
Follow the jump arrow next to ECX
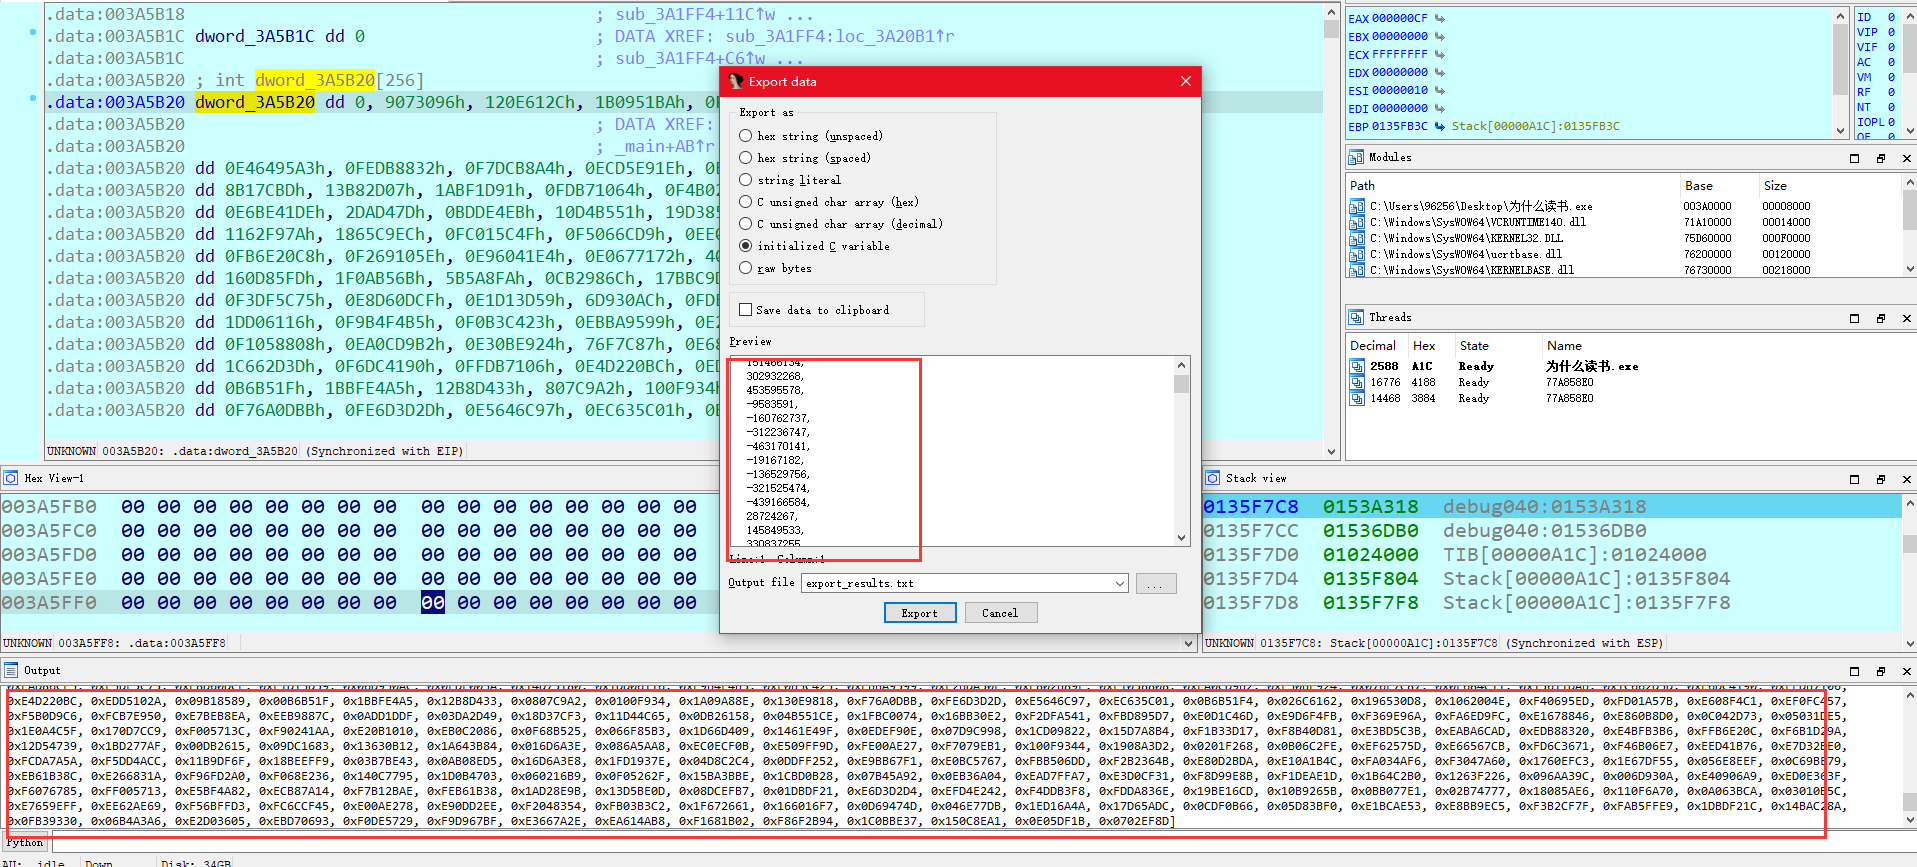pos(1440,54)
